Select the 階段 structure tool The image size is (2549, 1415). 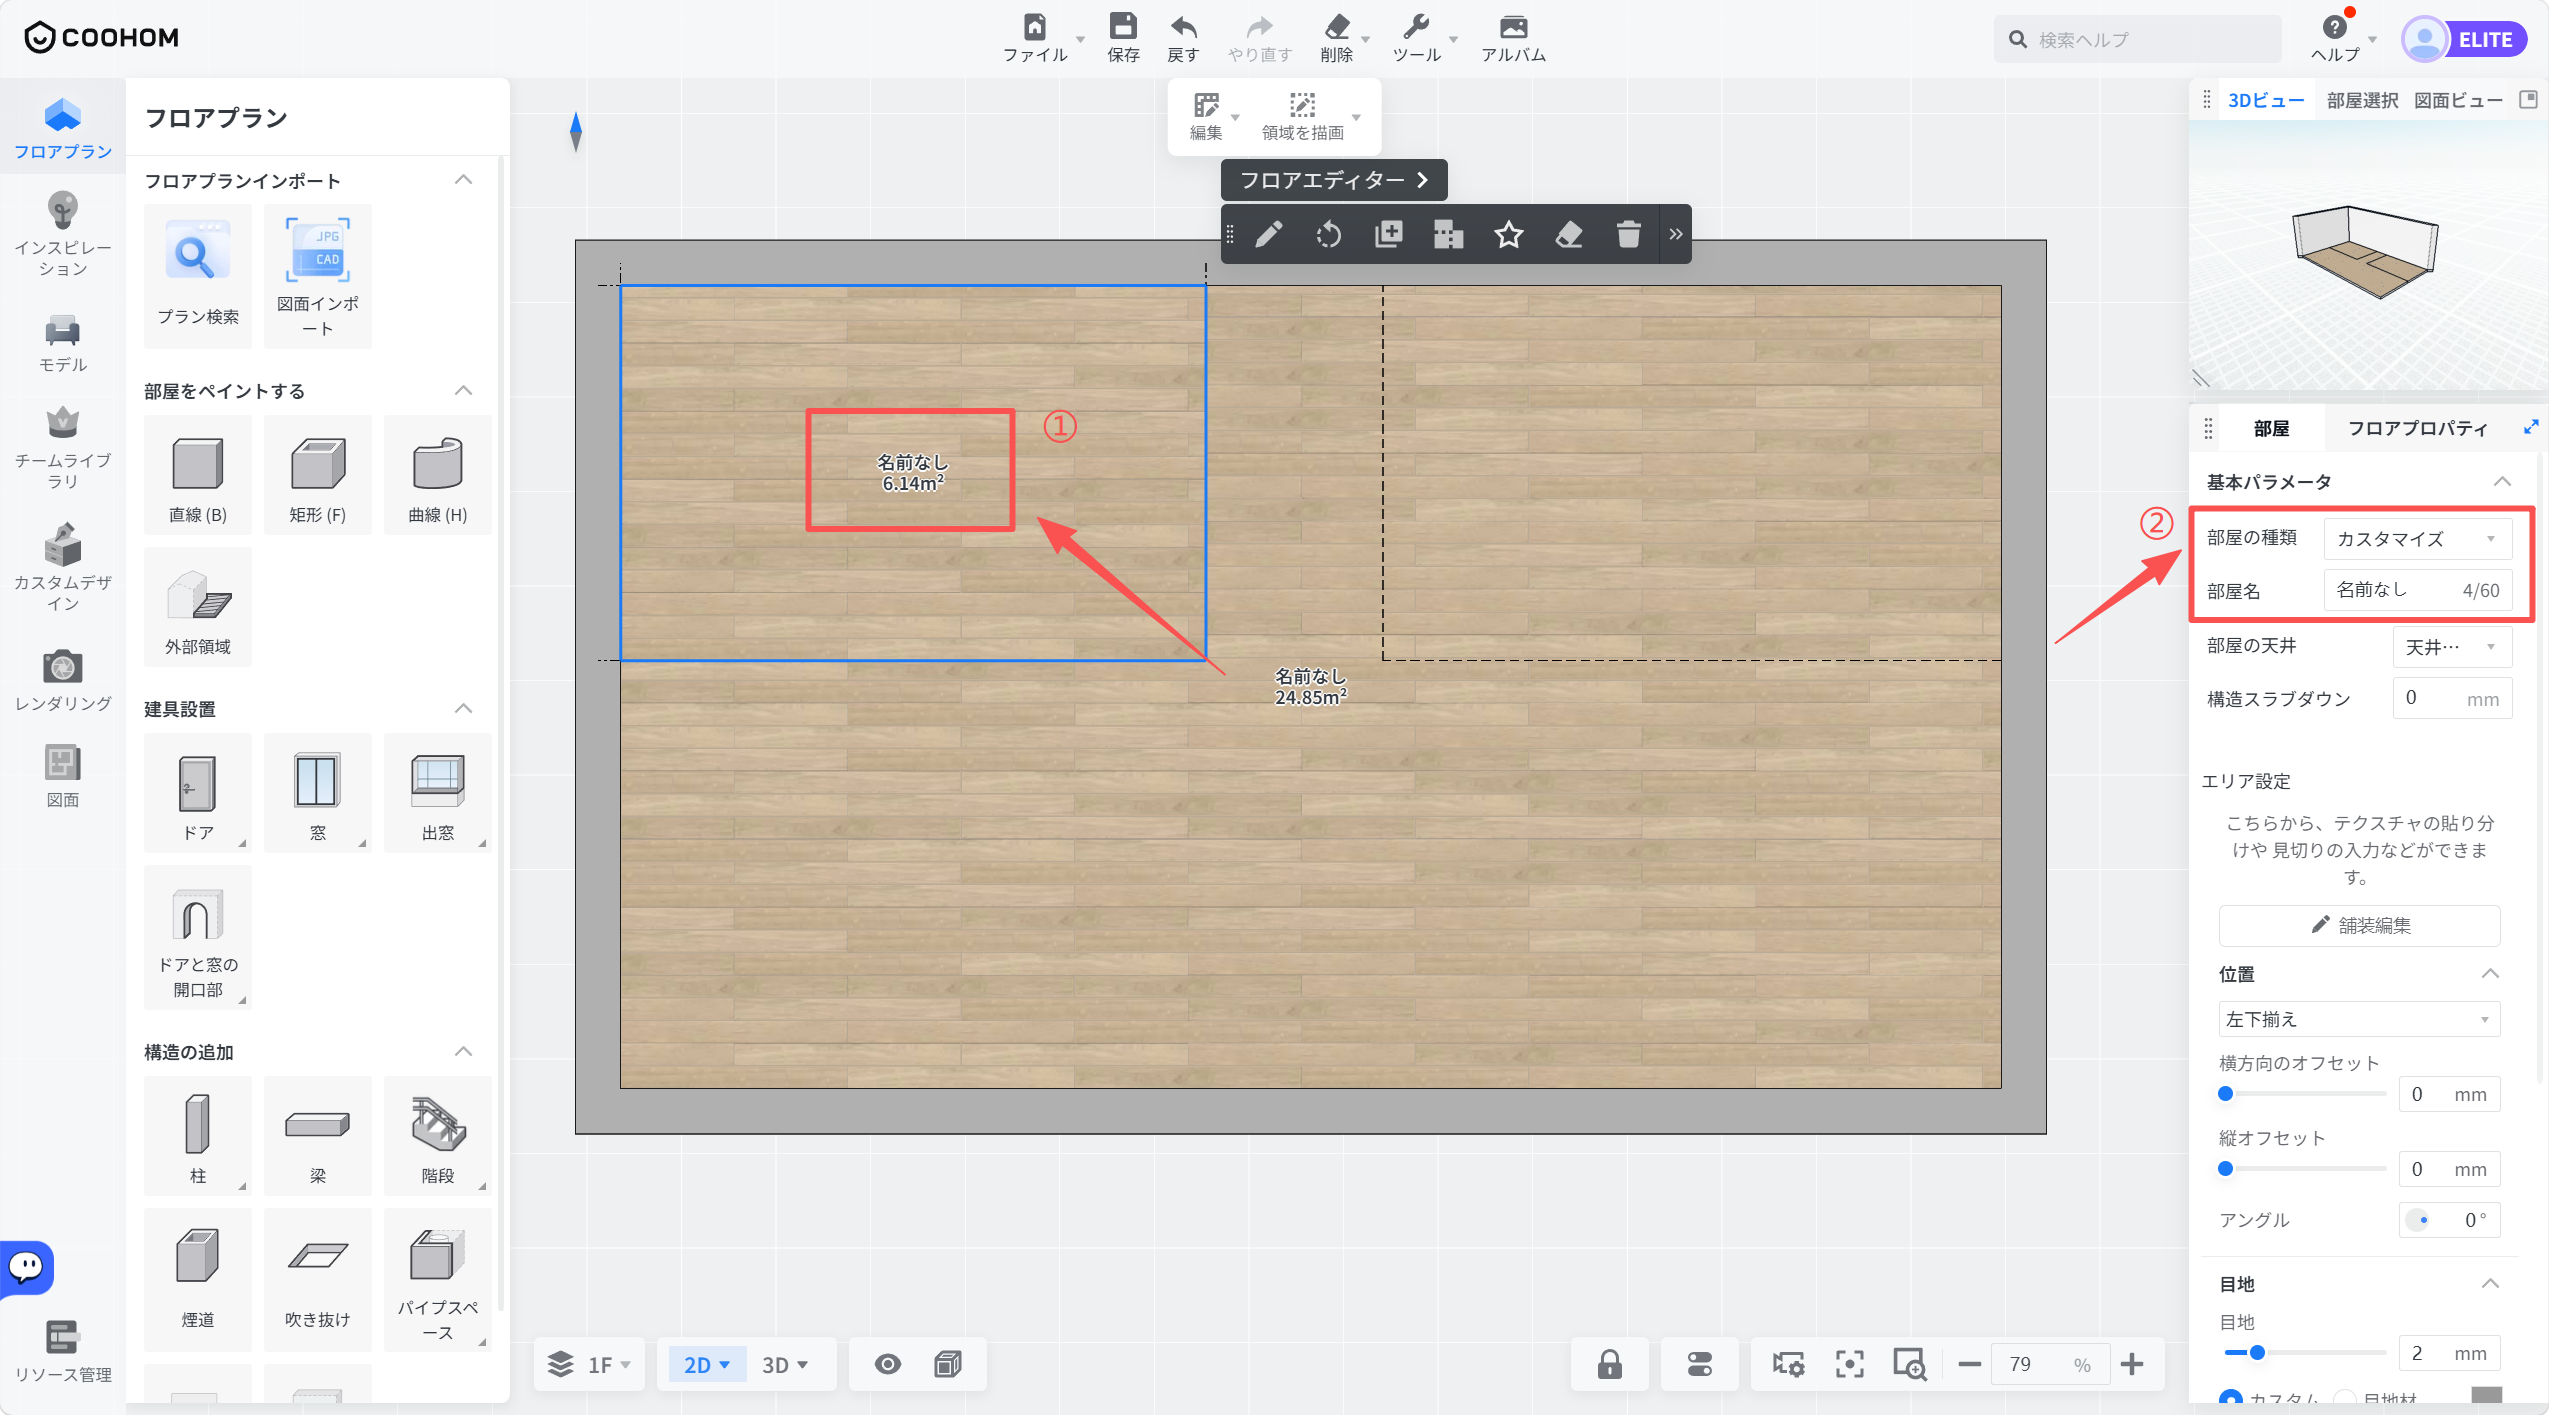438,1136
